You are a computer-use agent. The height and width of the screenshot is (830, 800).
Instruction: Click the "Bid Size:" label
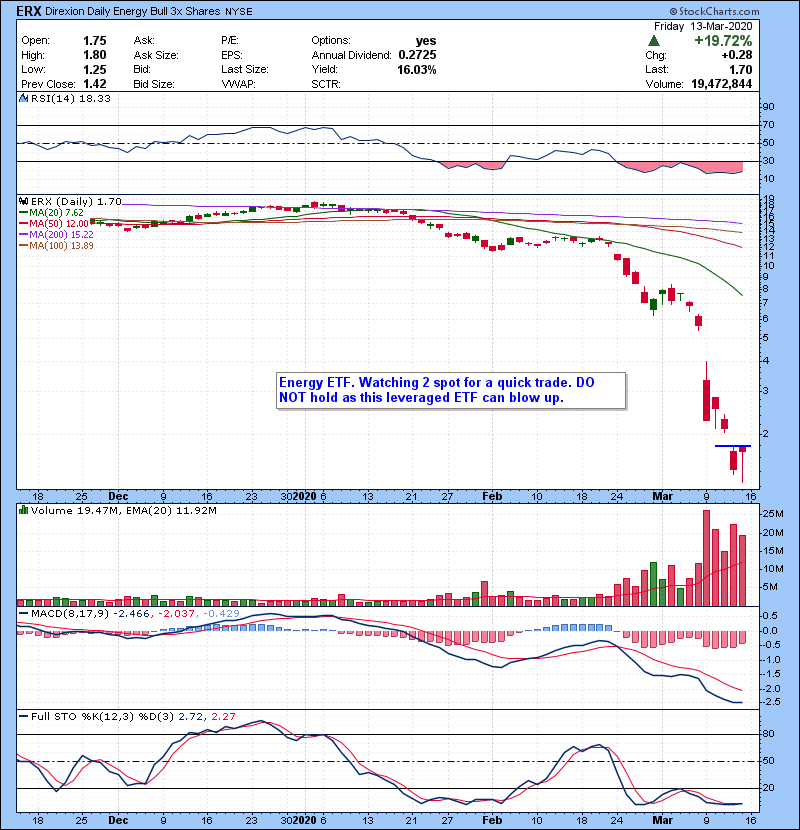[154, 84]
